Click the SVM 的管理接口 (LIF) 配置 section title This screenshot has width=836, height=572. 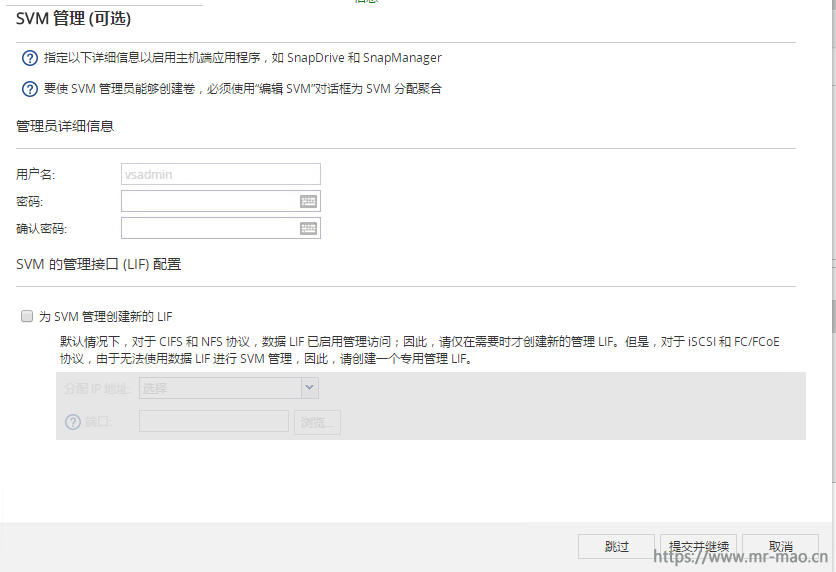tap(99, 264)
